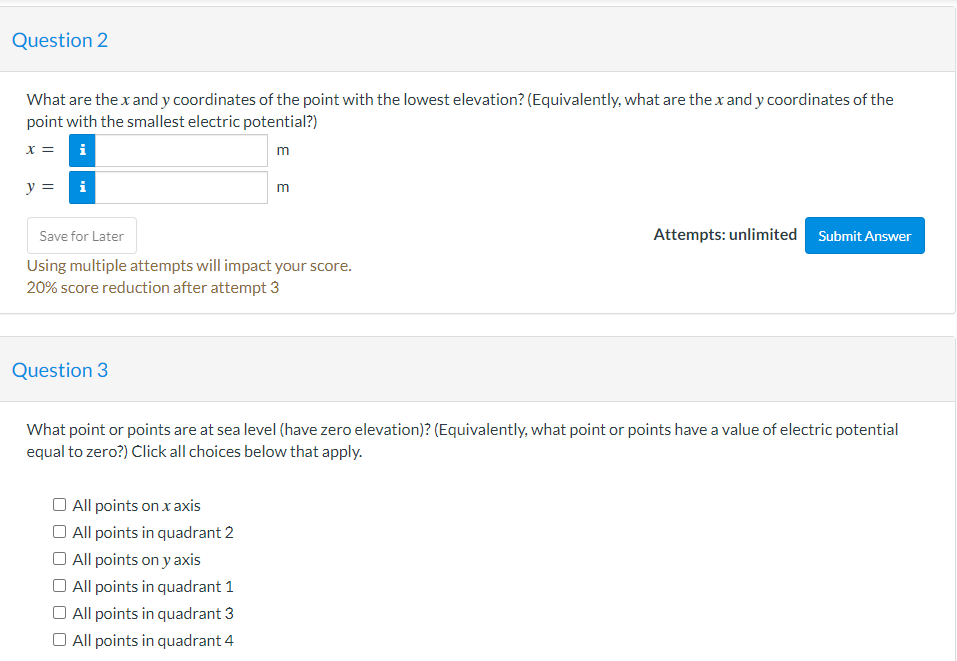The width and height of the screenshot is (957, 661).
Task: Open the info popup beside the y field
Action: (x=81, y=186)
